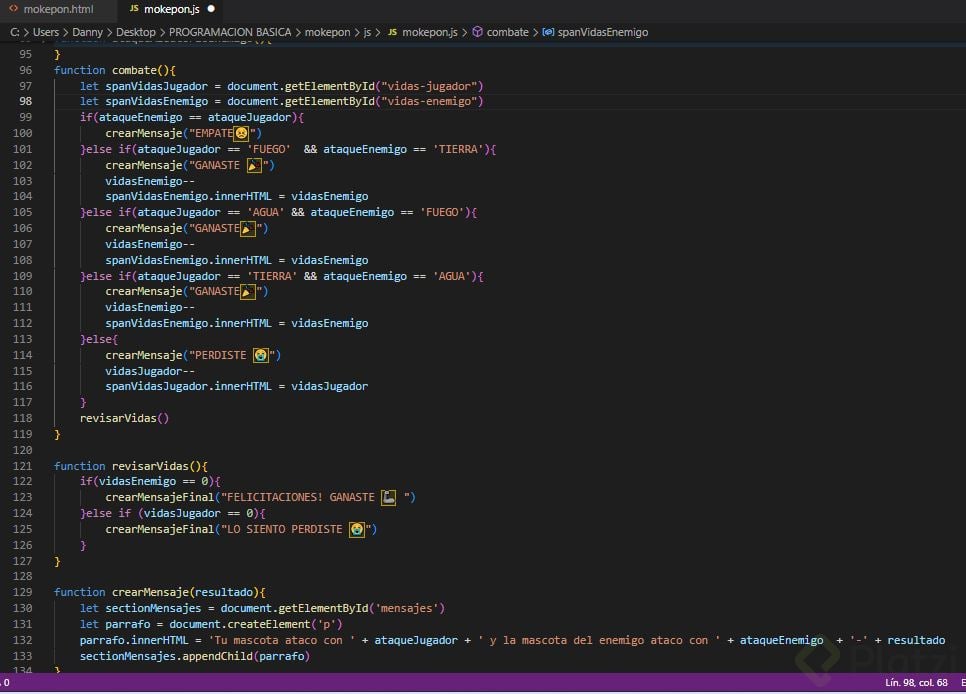Image resolution: width=966 pixels, height=694 pixels.
Task: Click 'vidasEnemigo--' on line 103
Action: coord(150,181)
